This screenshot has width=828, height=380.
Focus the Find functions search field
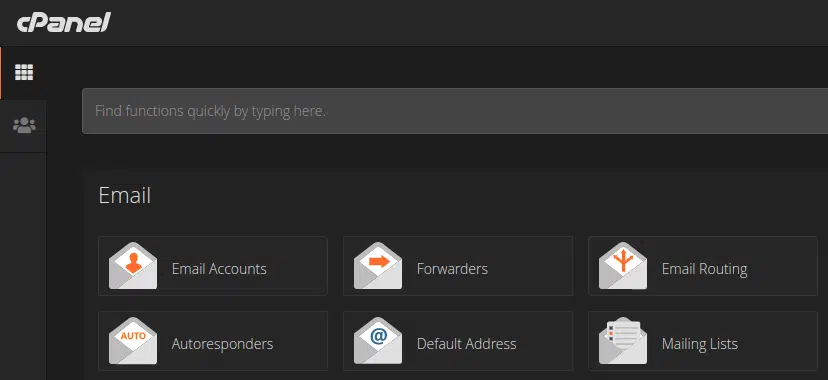coord(455,111)
